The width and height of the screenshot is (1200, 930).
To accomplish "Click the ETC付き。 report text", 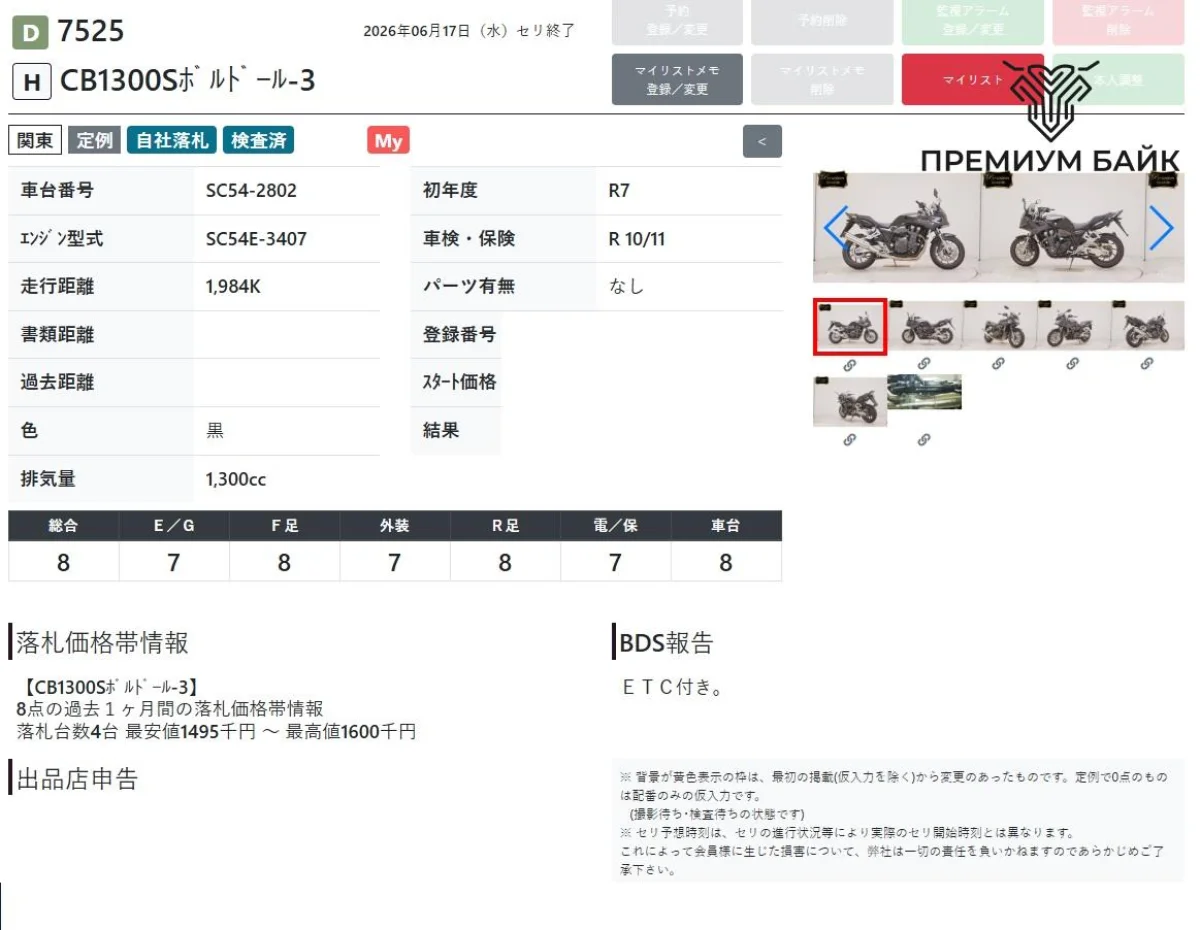I will click(x=672, y=687).
